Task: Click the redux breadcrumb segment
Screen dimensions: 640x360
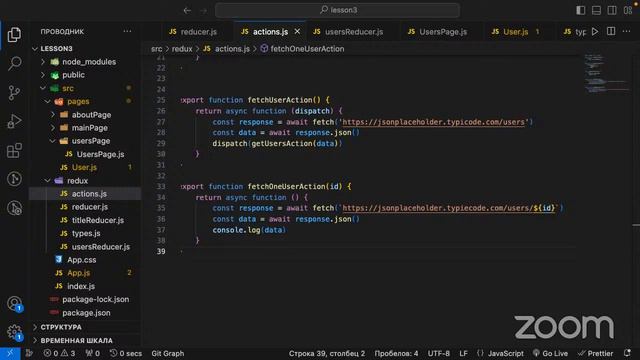Action: [x=182, y=49]
